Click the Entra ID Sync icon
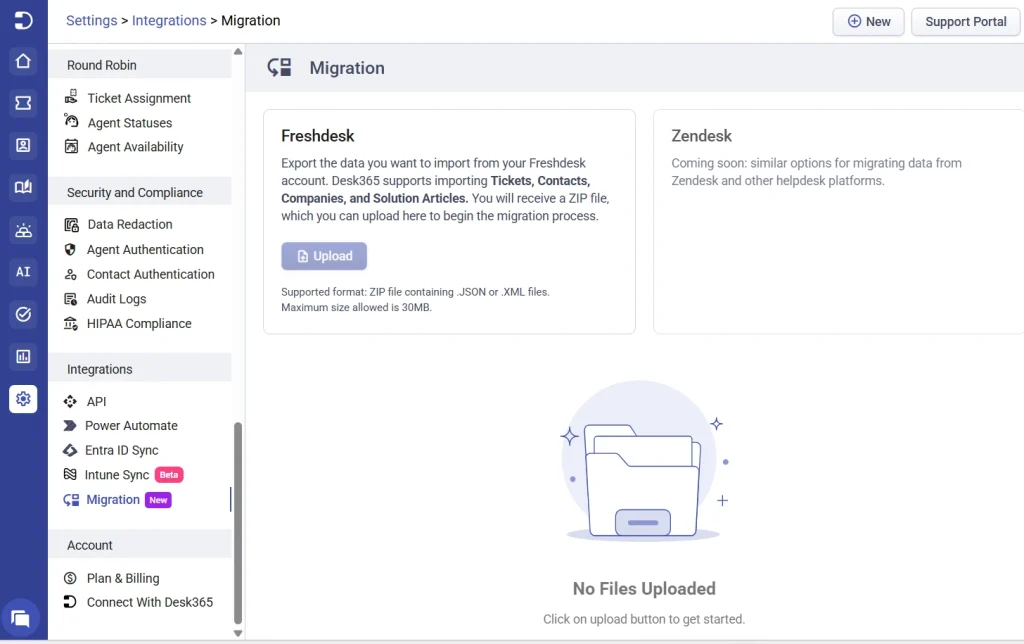 coord(69,450)
